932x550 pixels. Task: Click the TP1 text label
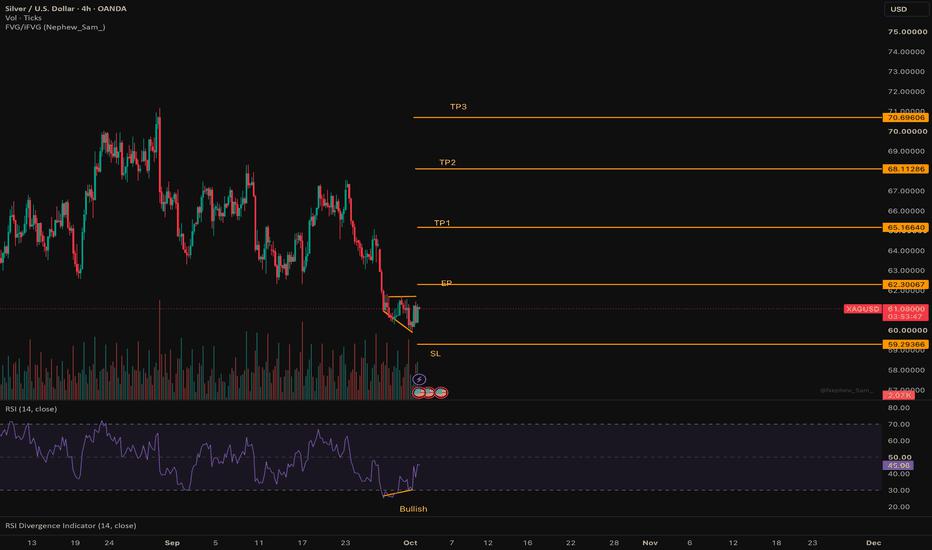click(x=442, y=223)
